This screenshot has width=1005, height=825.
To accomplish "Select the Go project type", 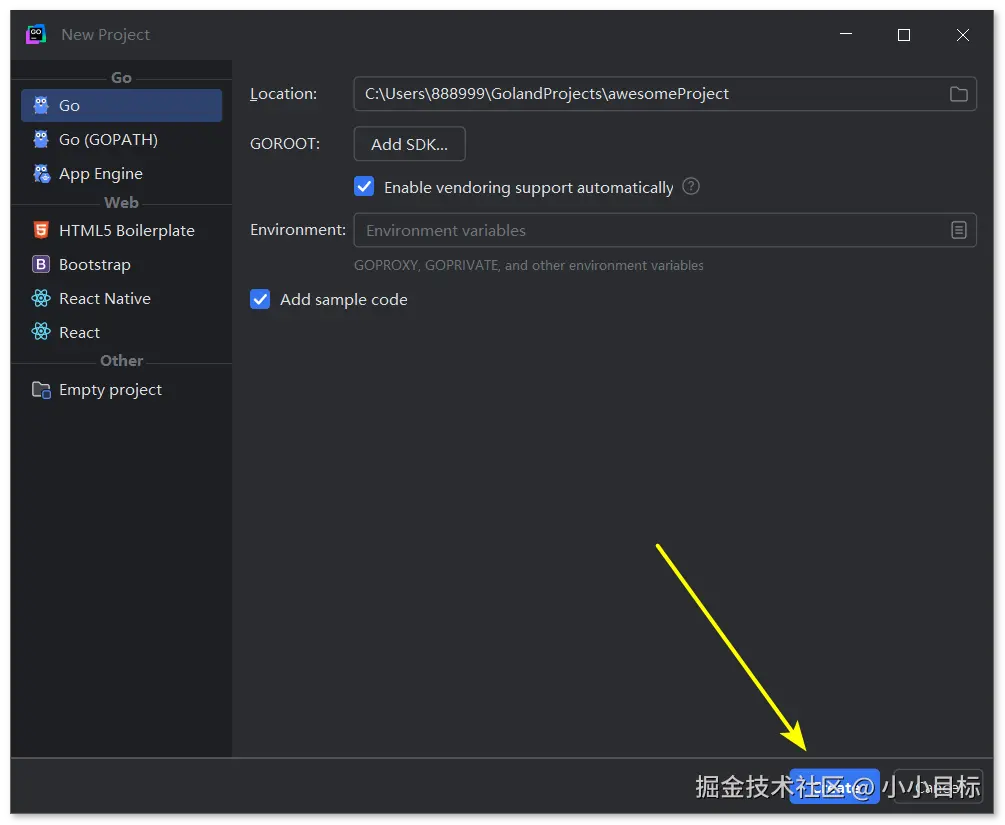I will [x=121, y=105].
